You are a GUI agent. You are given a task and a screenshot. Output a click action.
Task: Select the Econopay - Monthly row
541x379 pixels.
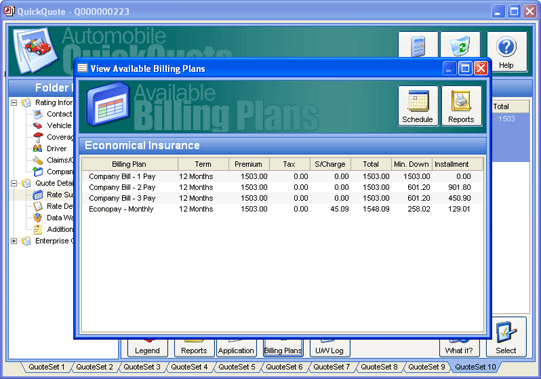282,209
